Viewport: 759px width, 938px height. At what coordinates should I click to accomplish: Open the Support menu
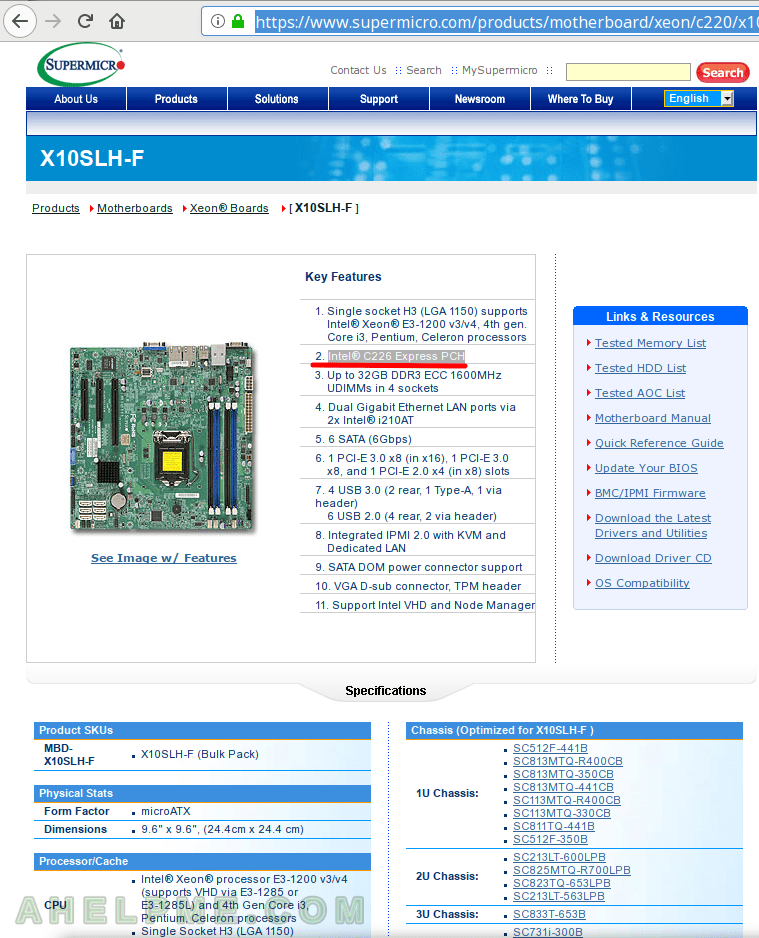tap(379, 99)
